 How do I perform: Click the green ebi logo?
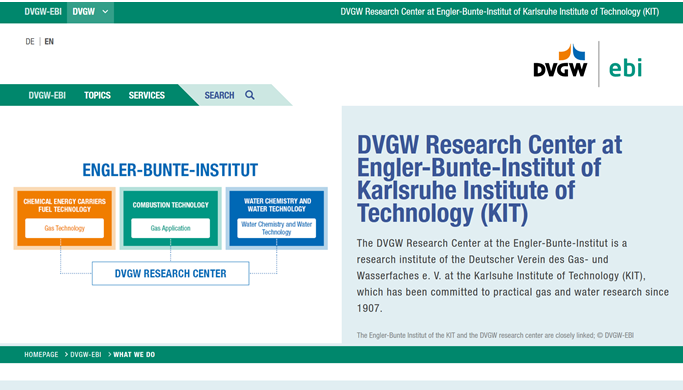626,67
